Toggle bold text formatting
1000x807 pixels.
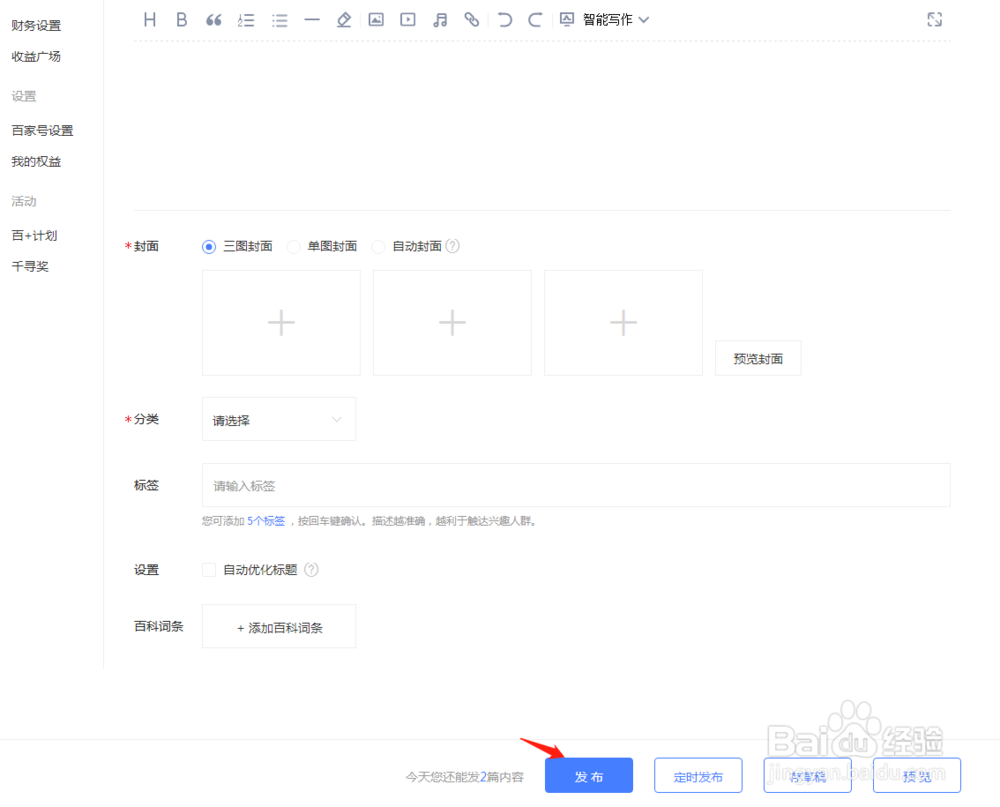pyautogui.click(x=181, y=19)
